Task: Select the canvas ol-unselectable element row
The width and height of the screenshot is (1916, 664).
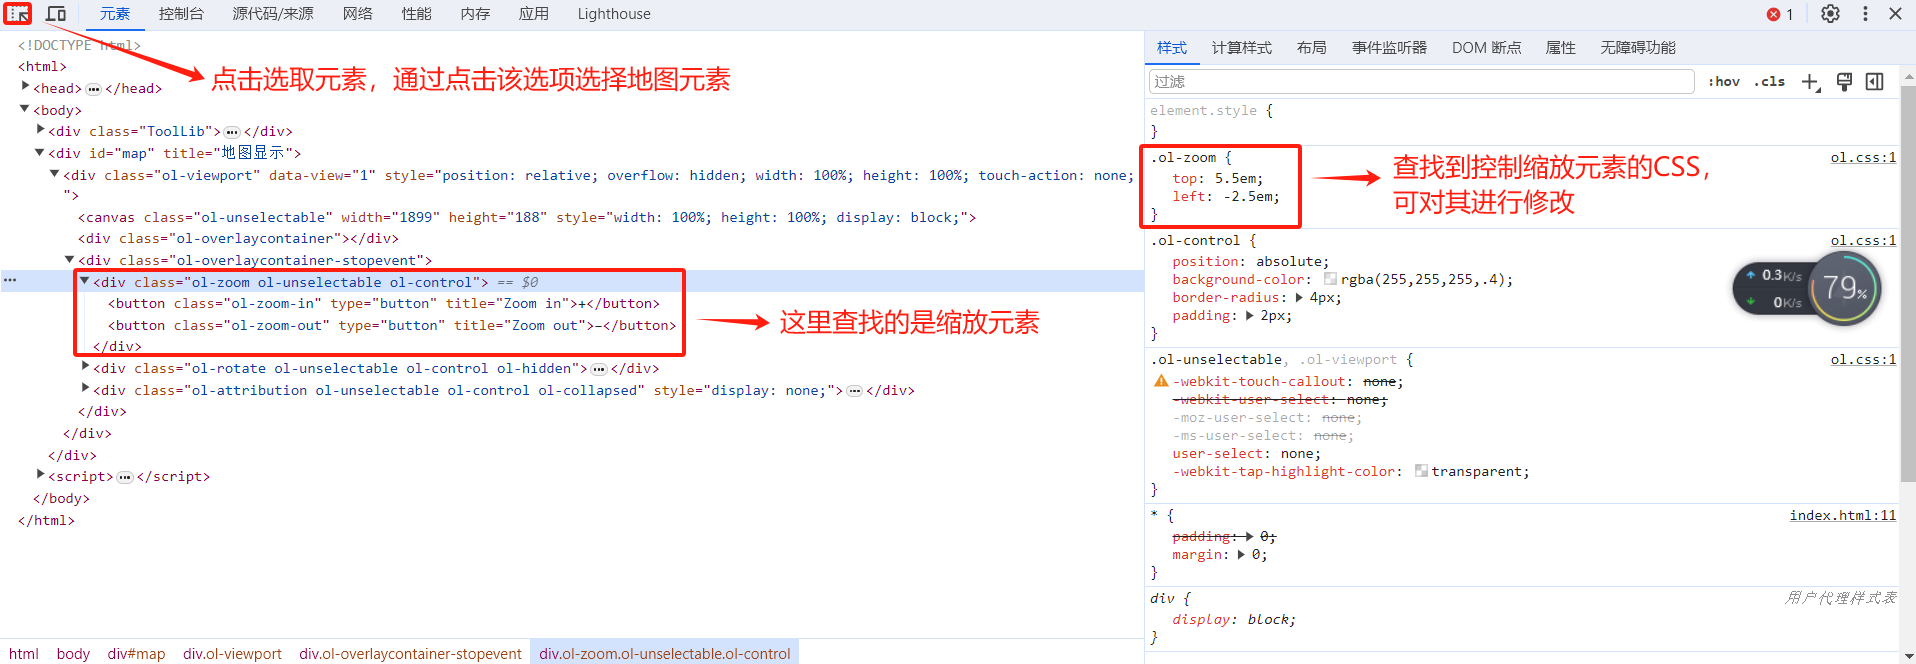Action: coord(527,217)
